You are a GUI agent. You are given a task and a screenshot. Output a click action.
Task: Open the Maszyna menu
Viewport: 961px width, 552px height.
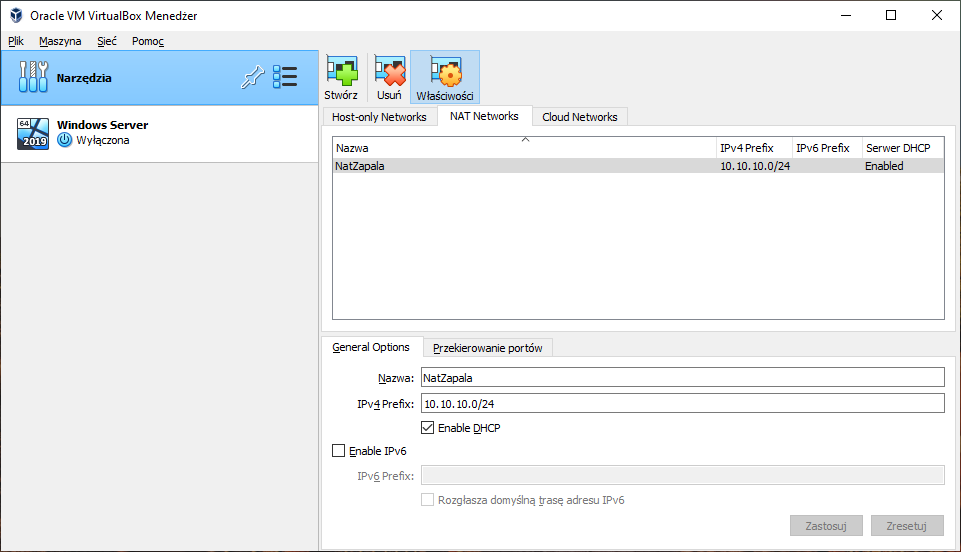coord(60,41)
